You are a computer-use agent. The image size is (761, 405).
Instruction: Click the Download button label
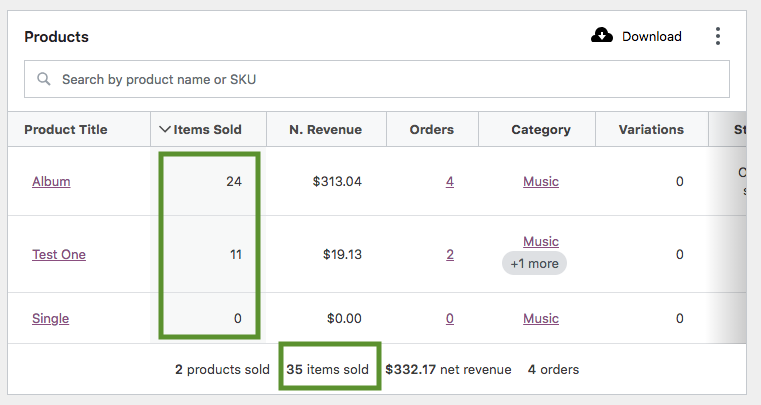pos(652,36)
